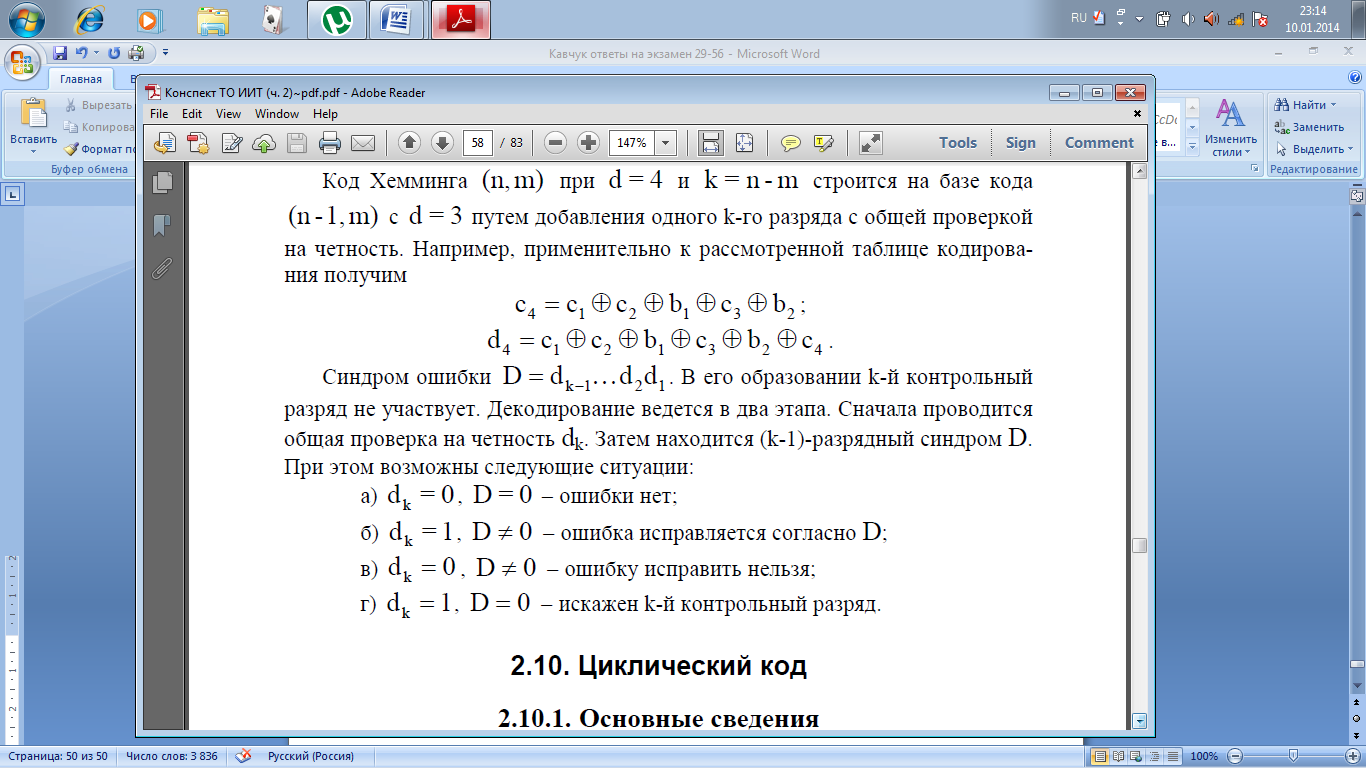The width and height of the screenshot is (1366, 768).
Task: Open the Help menu in Adobe Reader
Action: coord(325,114)
